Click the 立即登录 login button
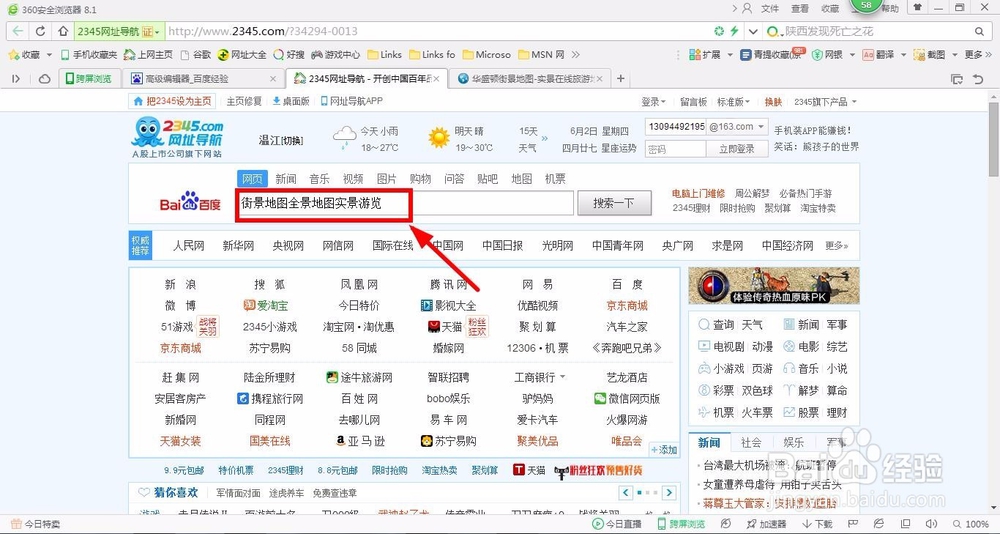This screenshot has width=1000, height=534. [x=737, y=149]
